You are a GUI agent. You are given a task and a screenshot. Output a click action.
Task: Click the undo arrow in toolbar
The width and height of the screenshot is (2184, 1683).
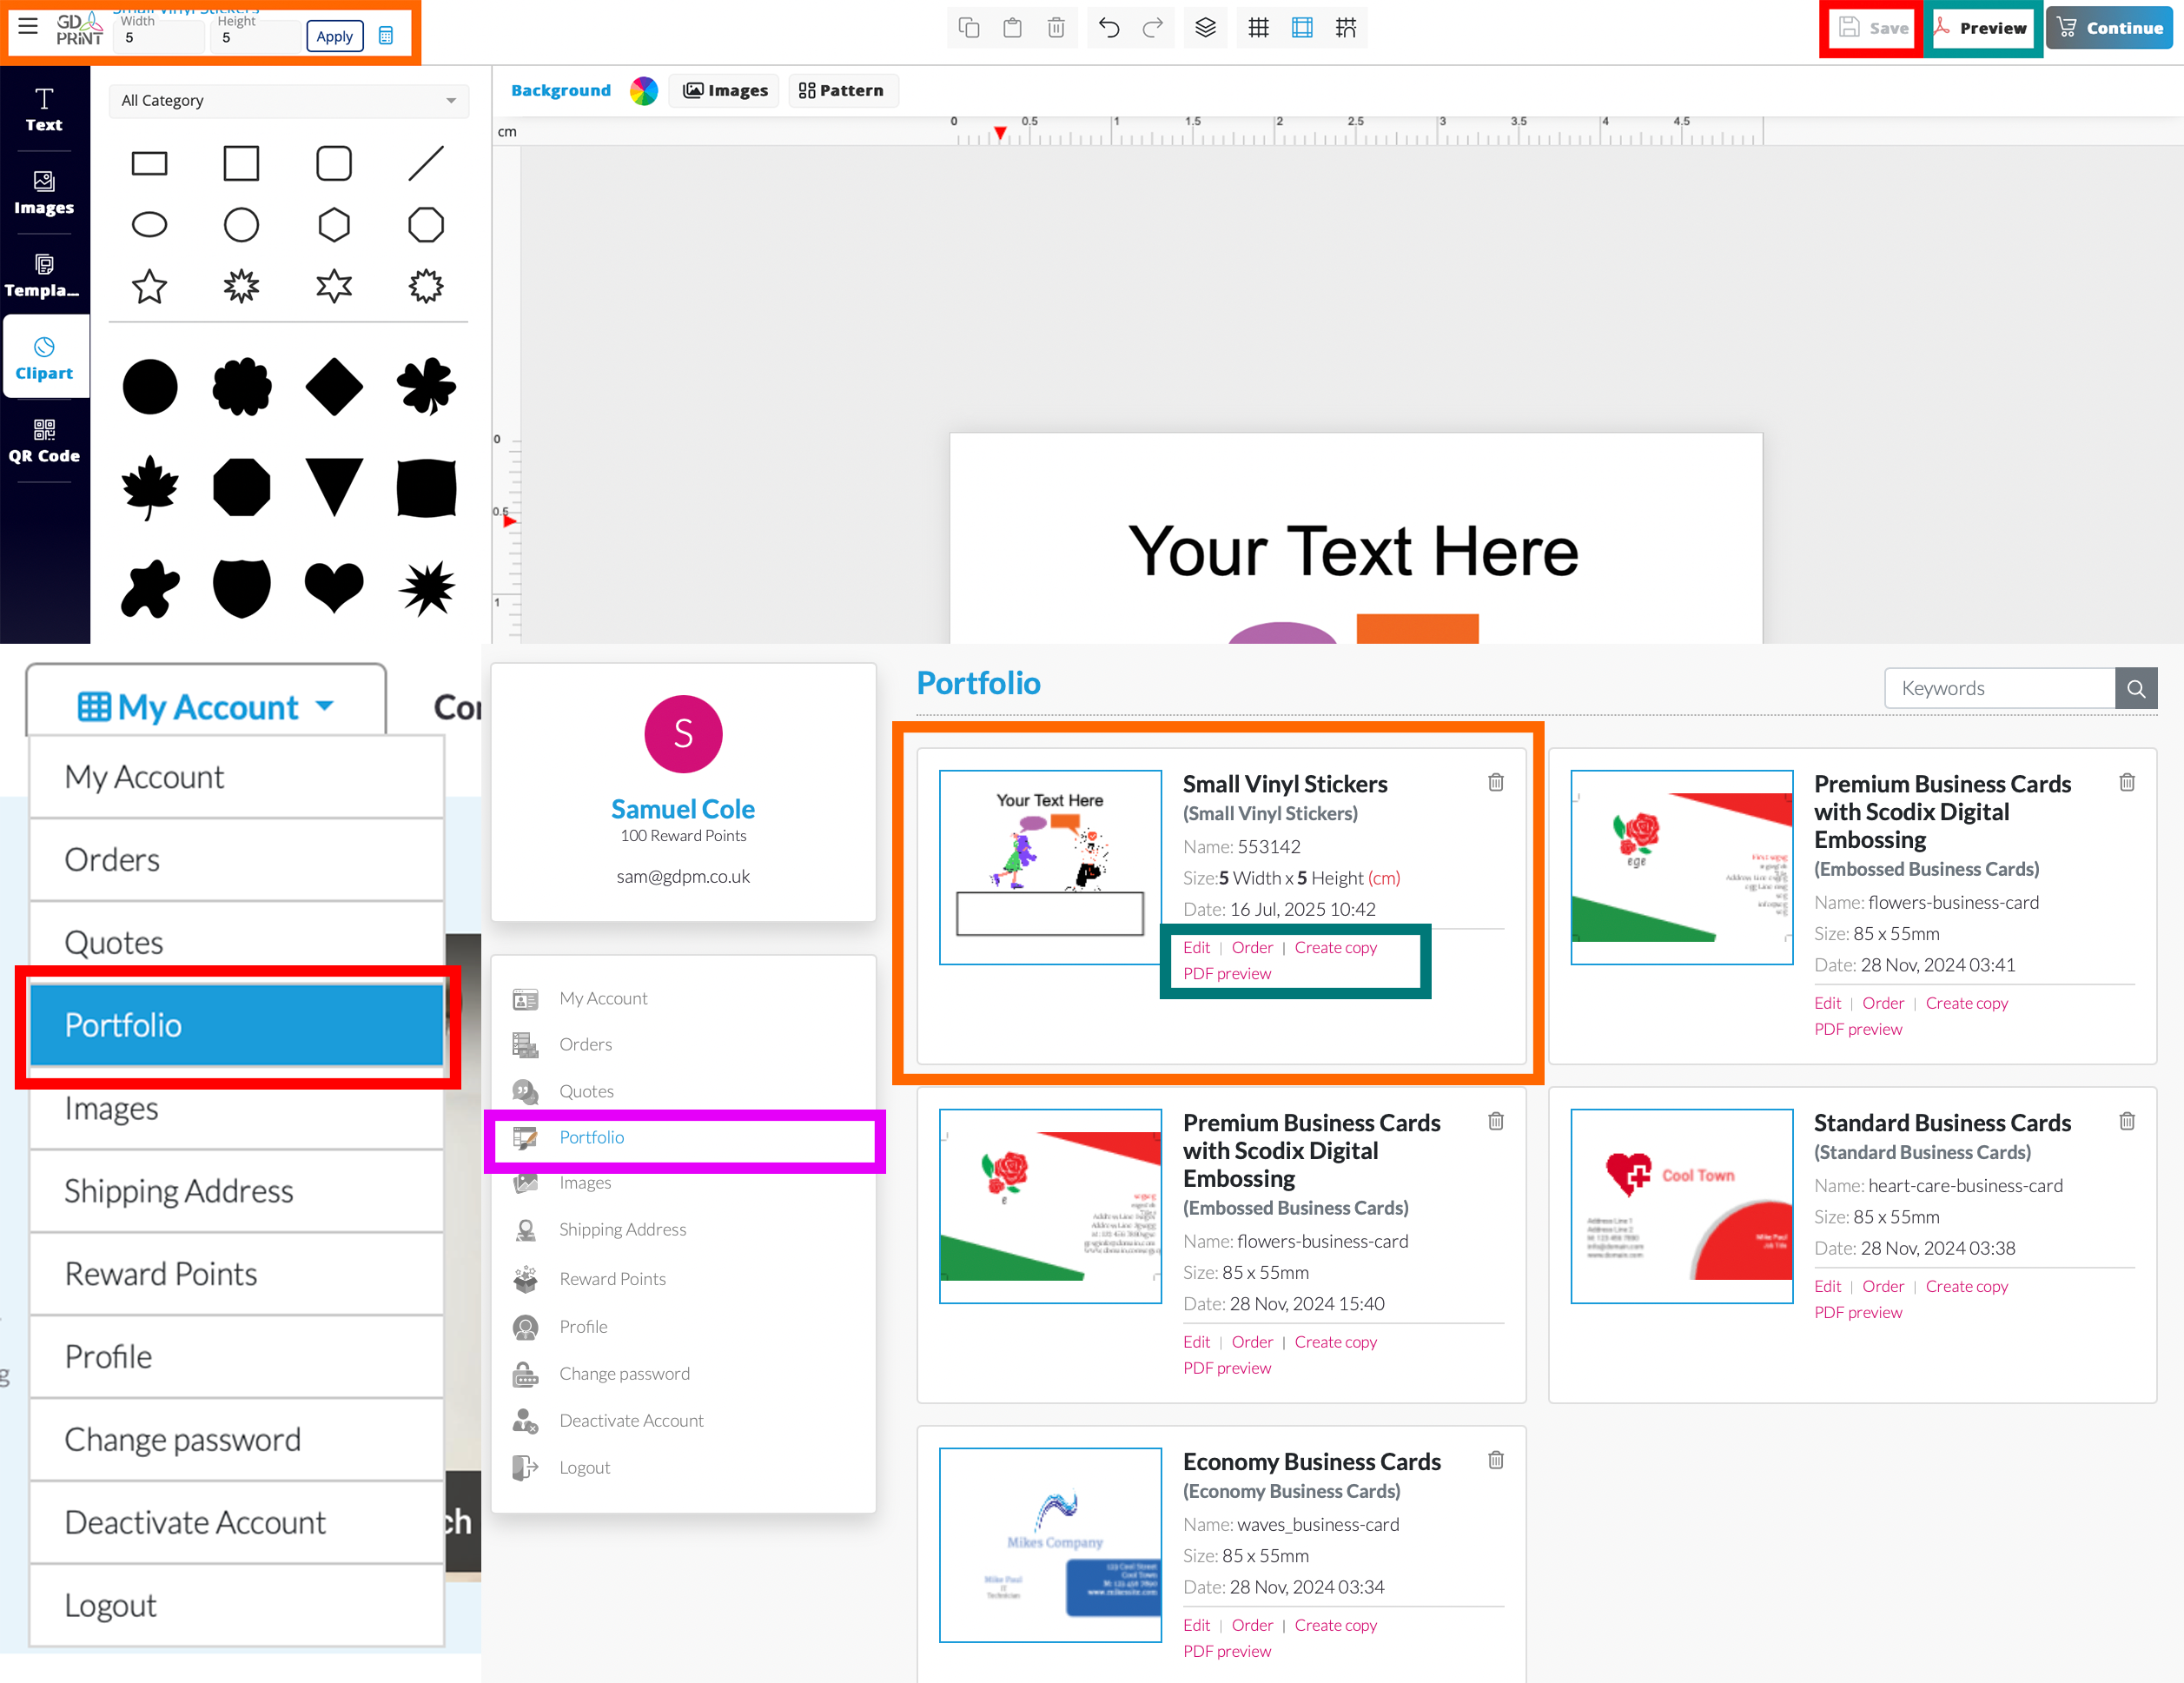click(x=1108, y=28)
